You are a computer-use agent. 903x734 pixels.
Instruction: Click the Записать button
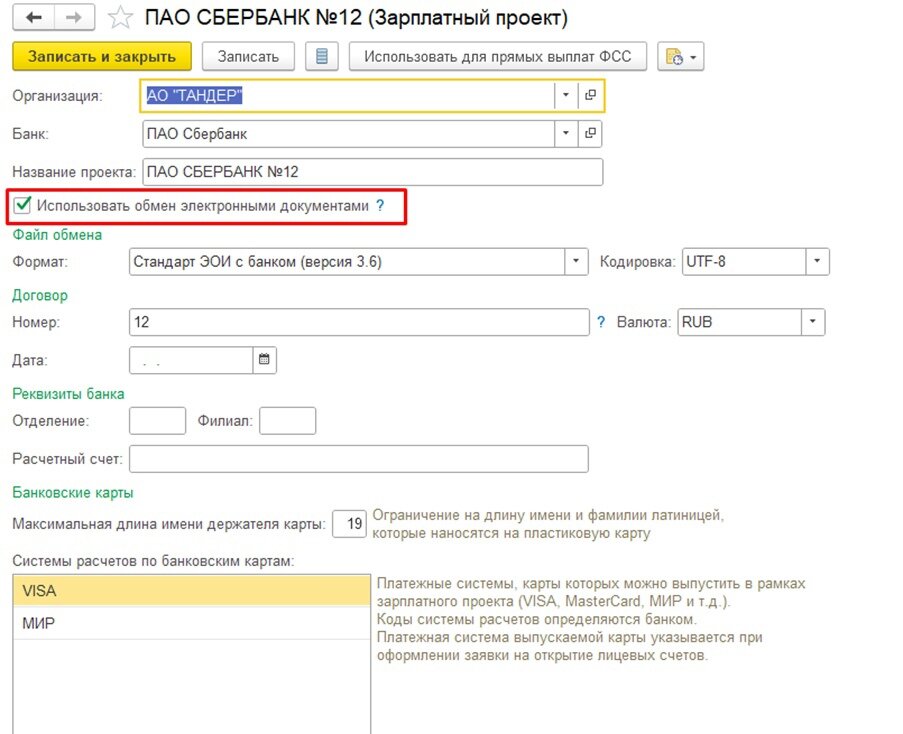pyautogui.click(x=248, y=56)
